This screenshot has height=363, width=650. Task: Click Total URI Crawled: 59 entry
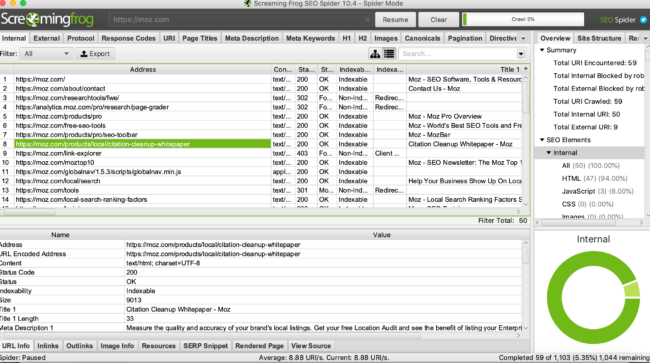pyautogui.click(x=587, y=102)
